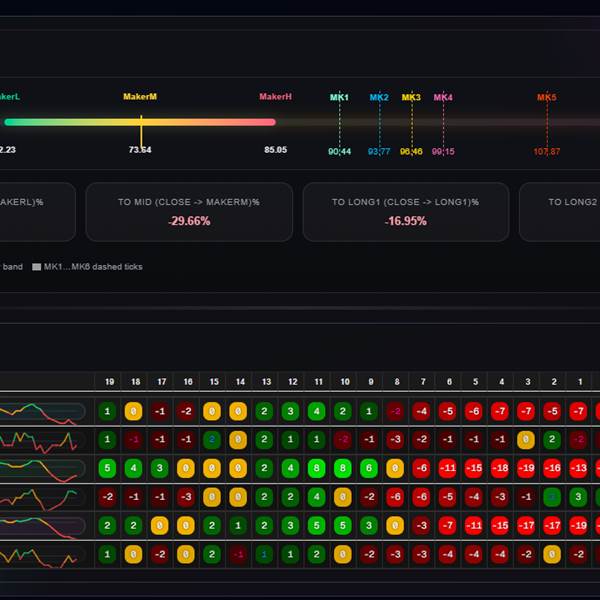Click the MakerH label at band end

tap(275, 97)
